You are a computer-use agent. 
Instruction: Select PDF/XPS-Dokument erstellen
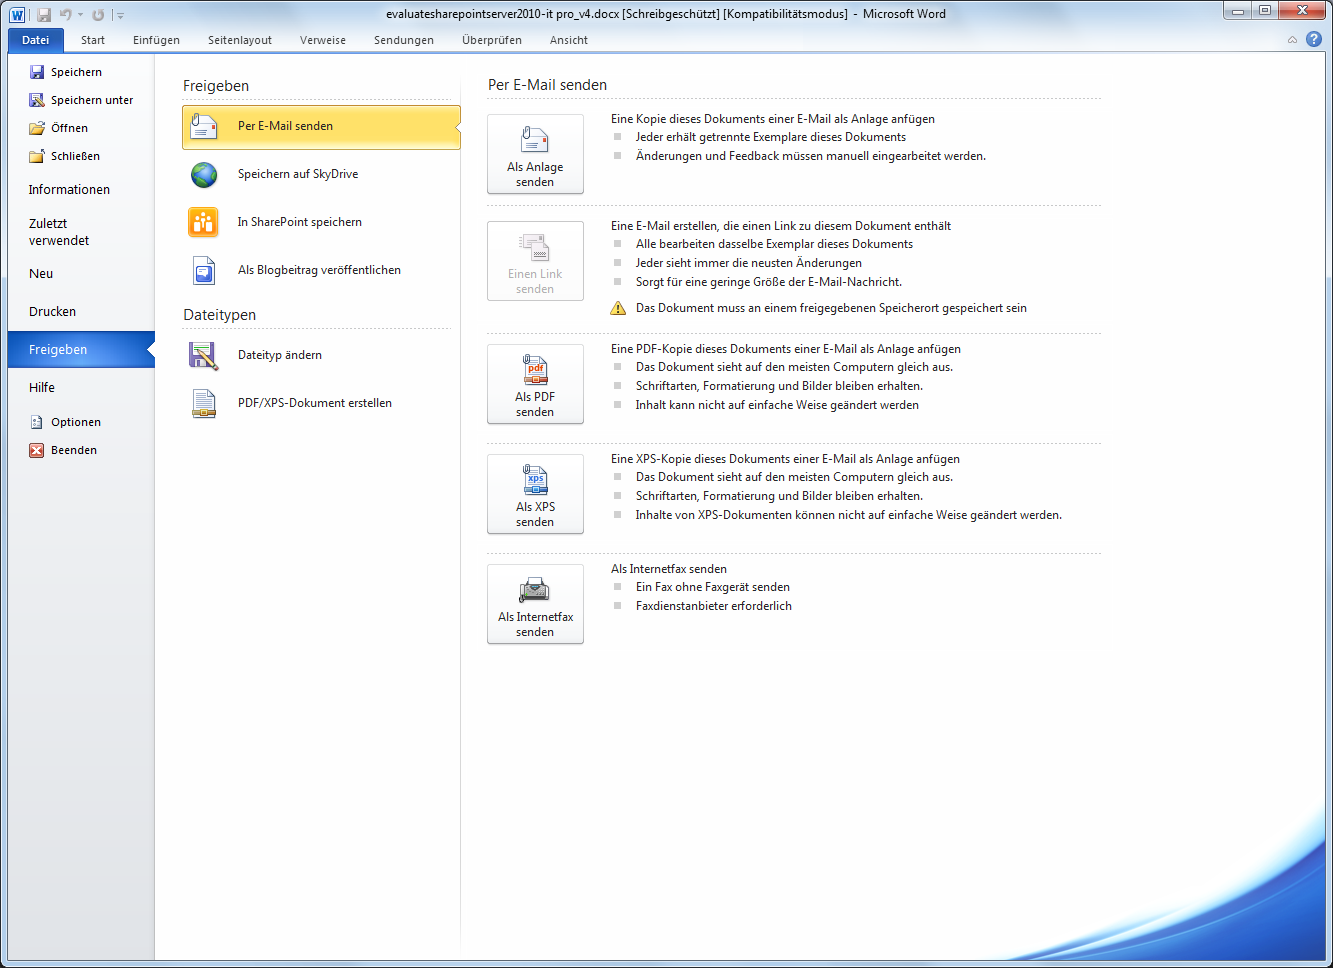click(x=321, y=403)
